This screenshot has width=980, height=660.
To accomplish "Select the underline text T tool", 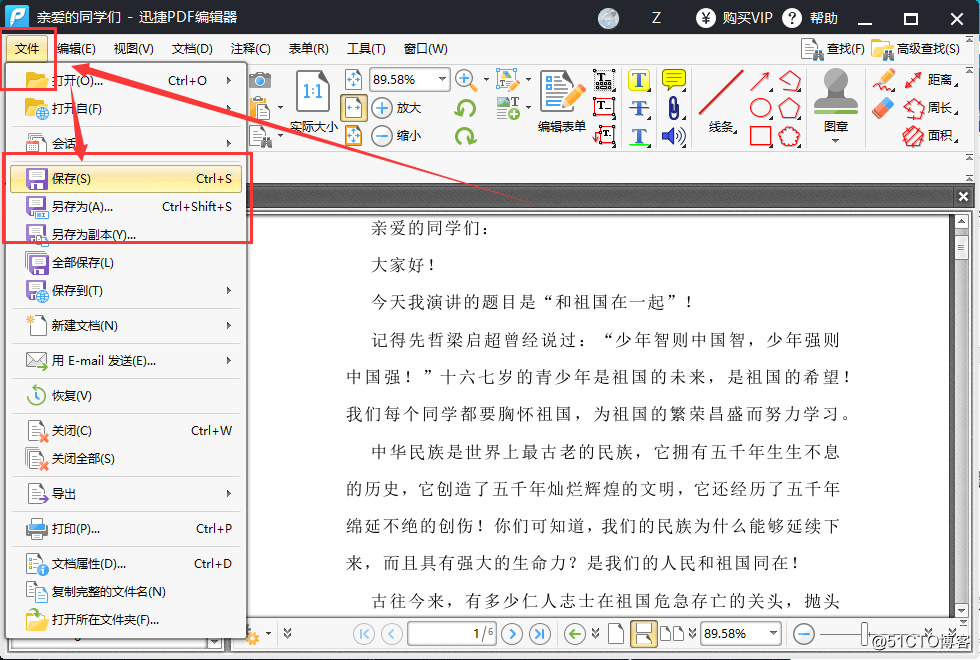I will [x=639, y=136].
